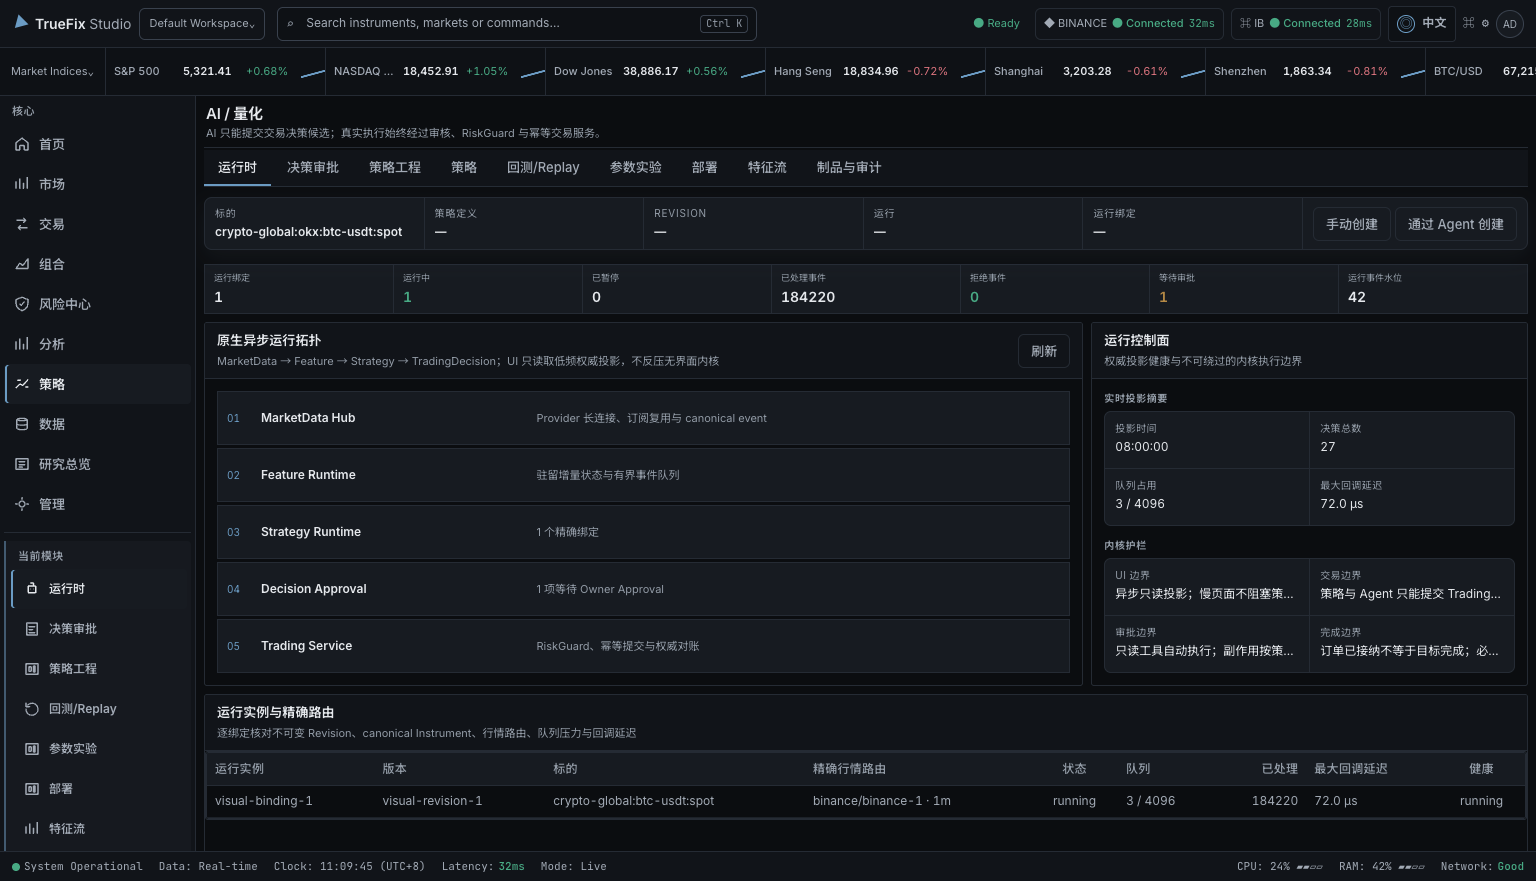
Task: Click the 刷新 refresh button
Action: click(1044, 351)
